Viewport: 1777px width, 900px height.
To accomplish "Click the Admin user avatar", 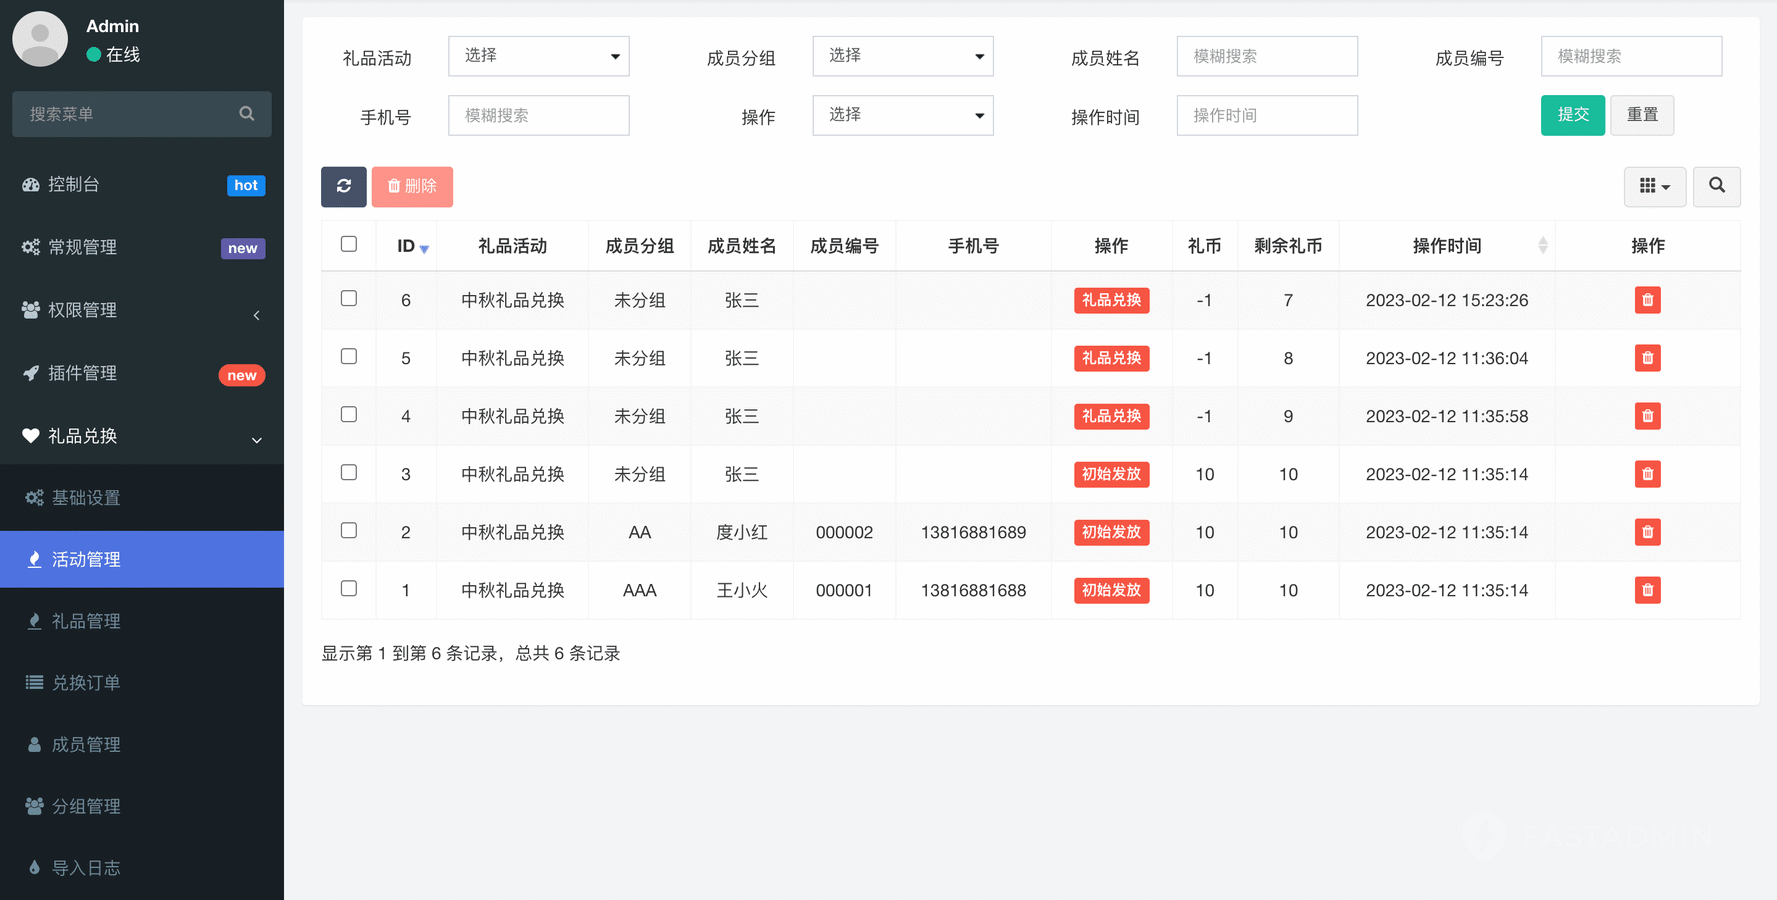I will (40, 39).
